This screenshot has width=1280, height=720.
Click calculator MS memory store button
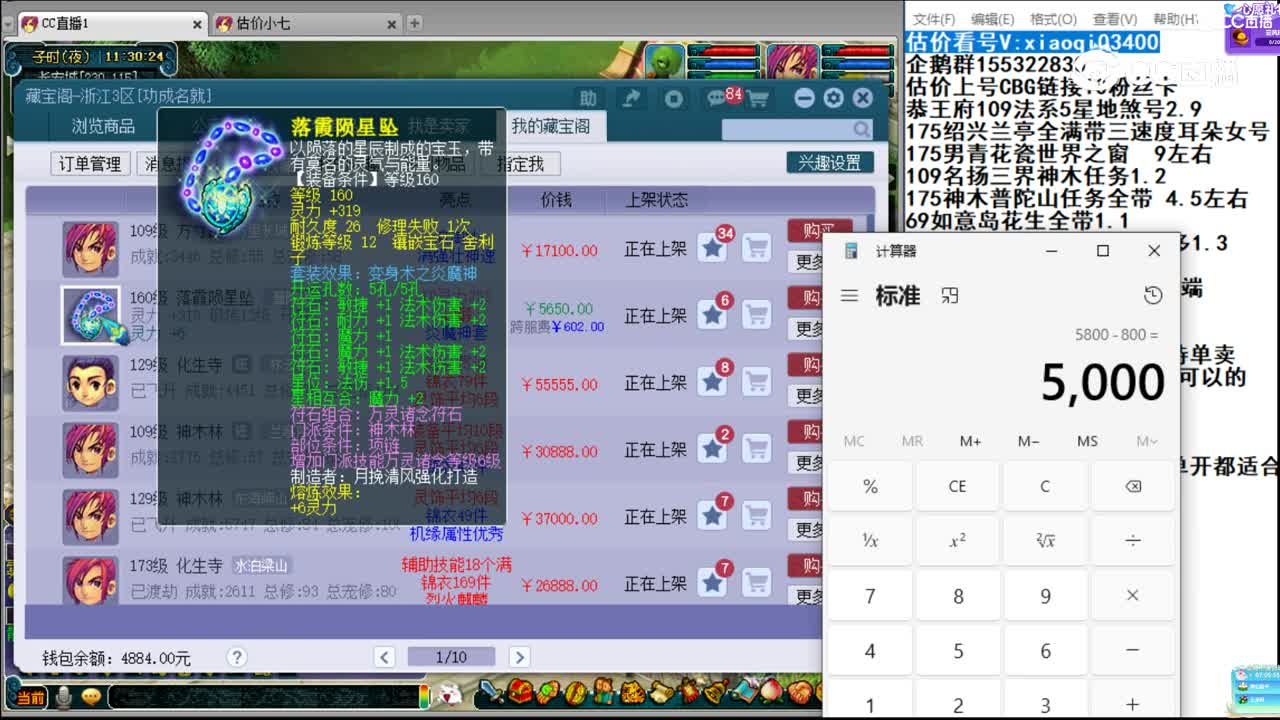[1087, 441]
